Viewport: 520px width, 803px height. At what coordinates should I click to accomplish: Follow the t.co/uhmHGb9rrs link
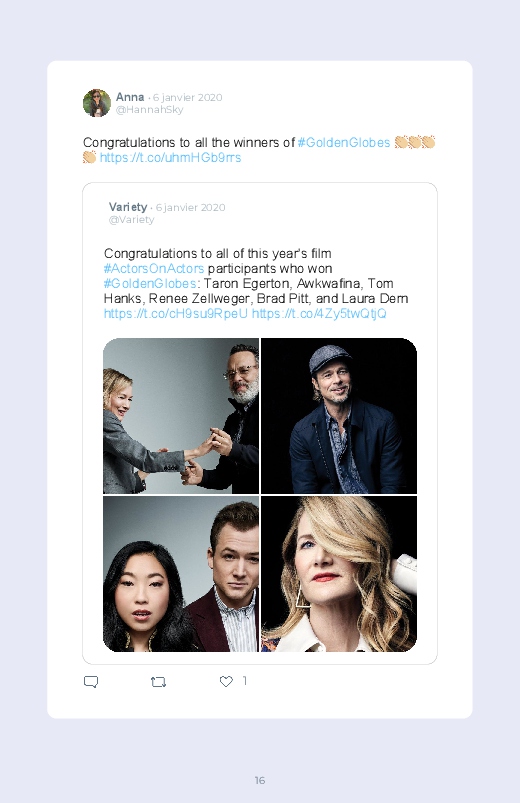[x=170, y=157]
